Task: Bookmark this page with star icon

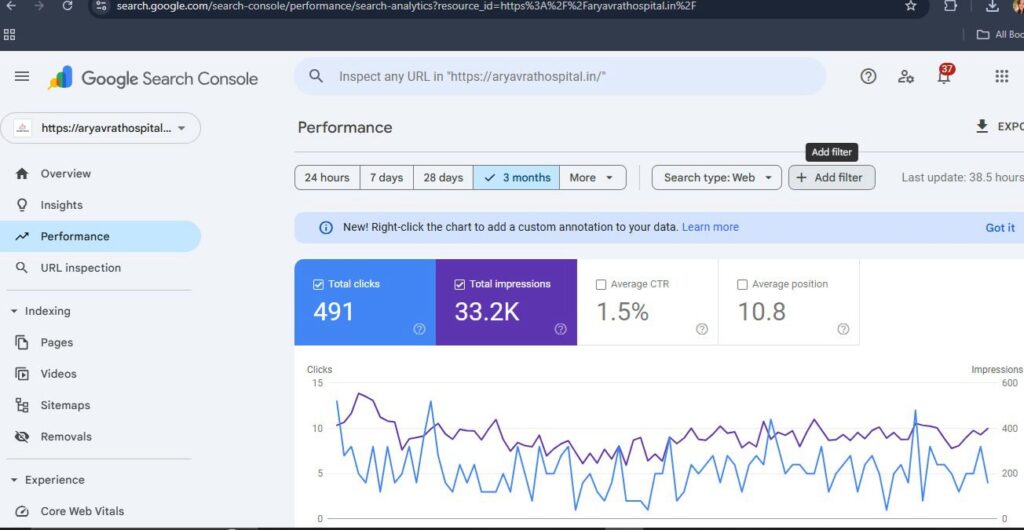Action: tap(911, 6)
